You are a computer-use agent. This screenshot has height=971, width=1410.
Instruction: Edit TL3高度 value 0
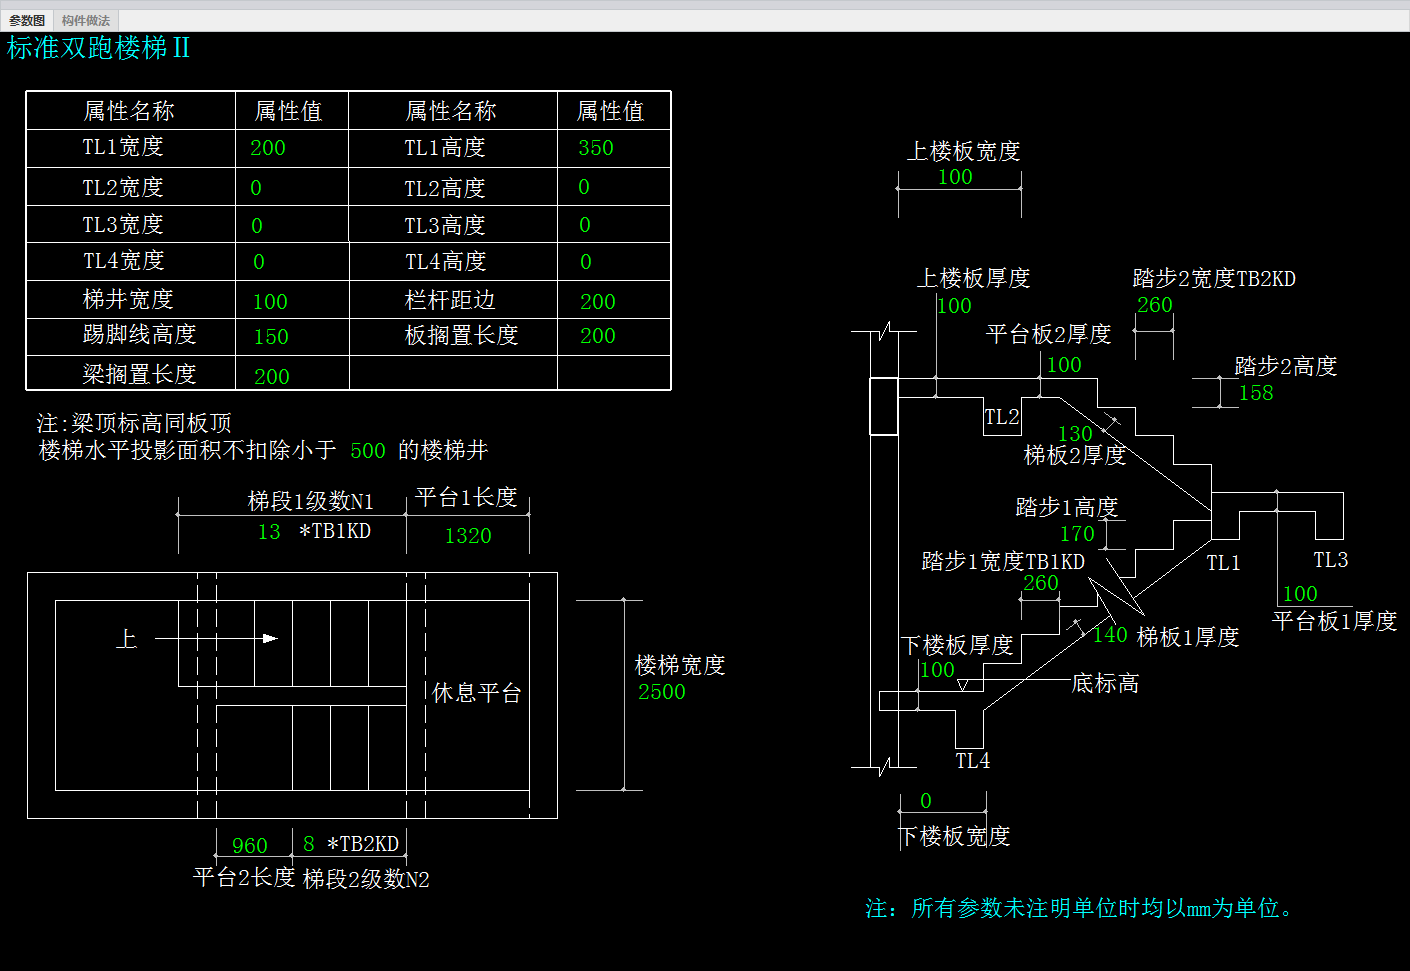click(x=585, y=225)
